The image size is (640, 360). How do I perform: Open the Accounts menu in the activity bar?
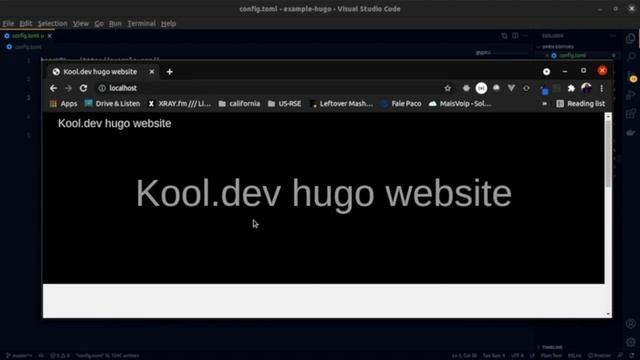631,324
